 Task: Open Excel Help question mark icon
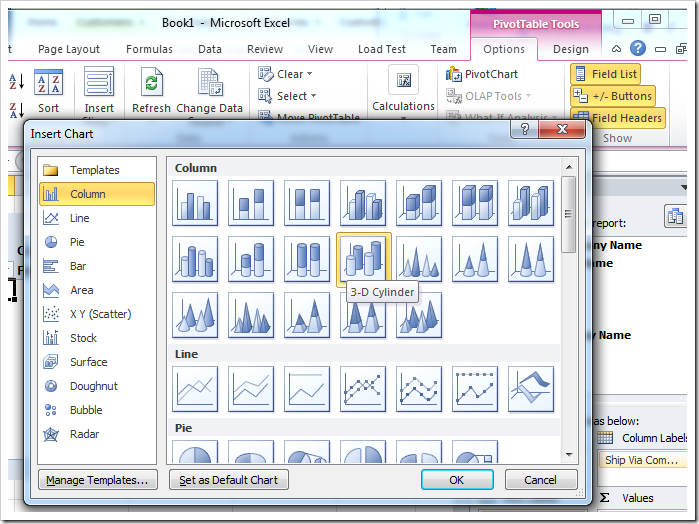tap(638, 48)
